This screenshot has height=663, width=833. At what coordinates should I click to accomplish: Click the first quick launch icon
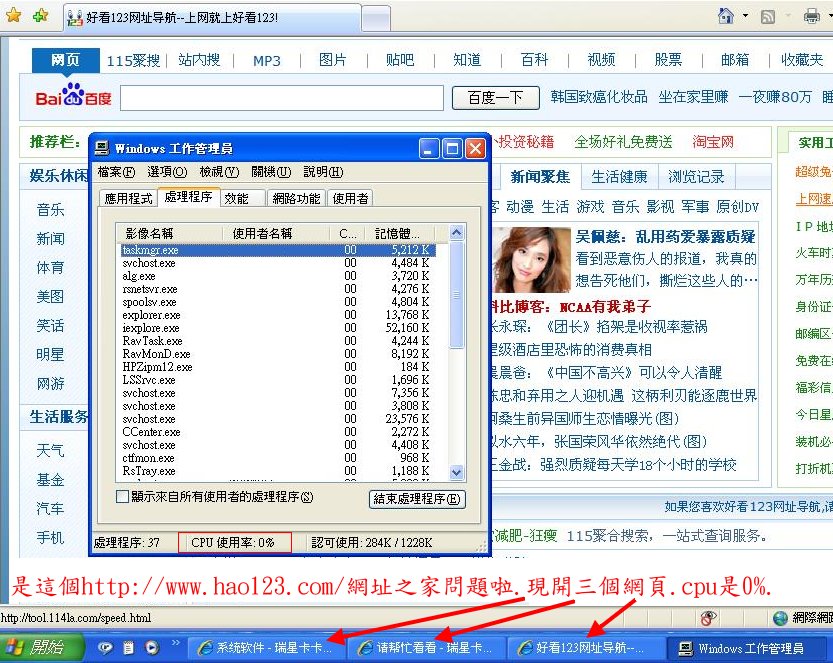105,648
